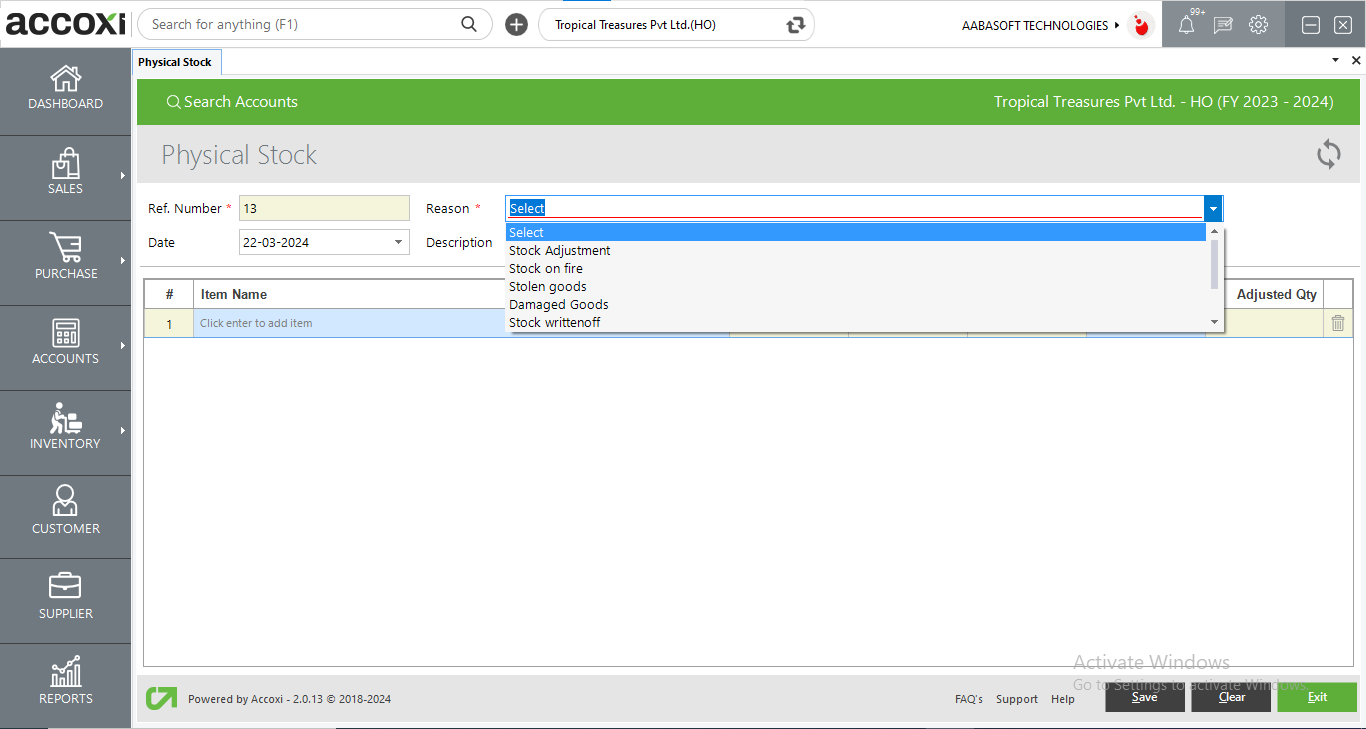Select Stock Adjustment from reason list
The height and width of the screenshot is (729, 1366).
point(560,251)
